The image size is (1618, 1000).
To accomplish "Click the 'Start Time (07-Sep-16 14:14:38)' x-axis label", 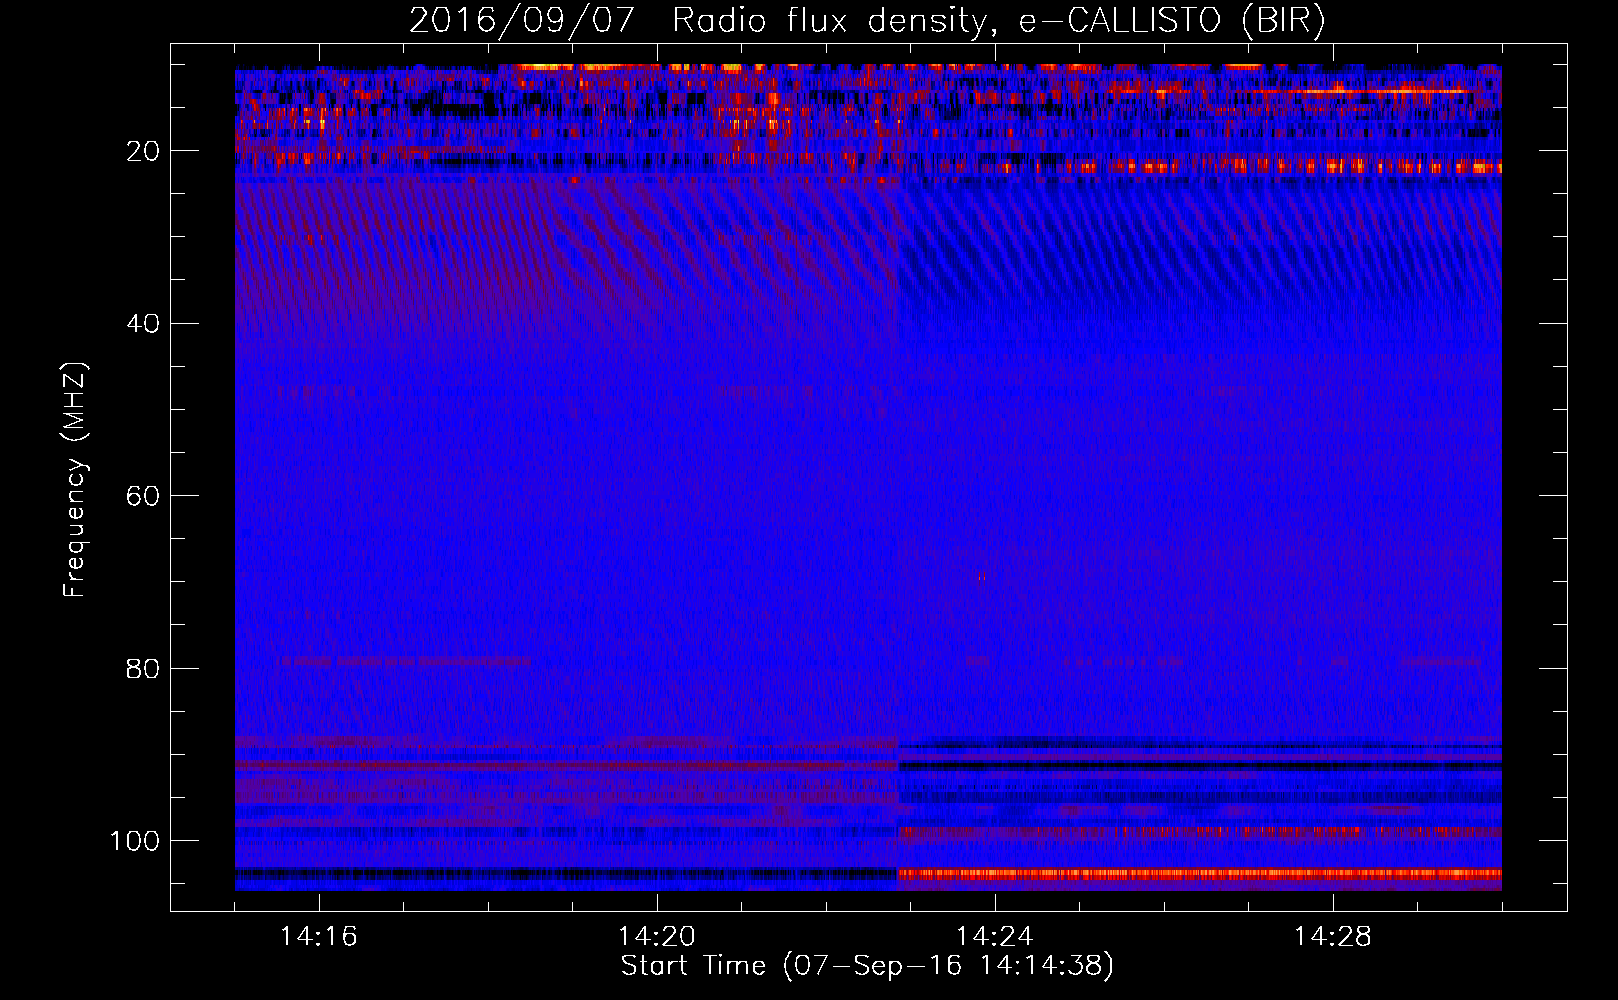I will click(x=867, y=966).
